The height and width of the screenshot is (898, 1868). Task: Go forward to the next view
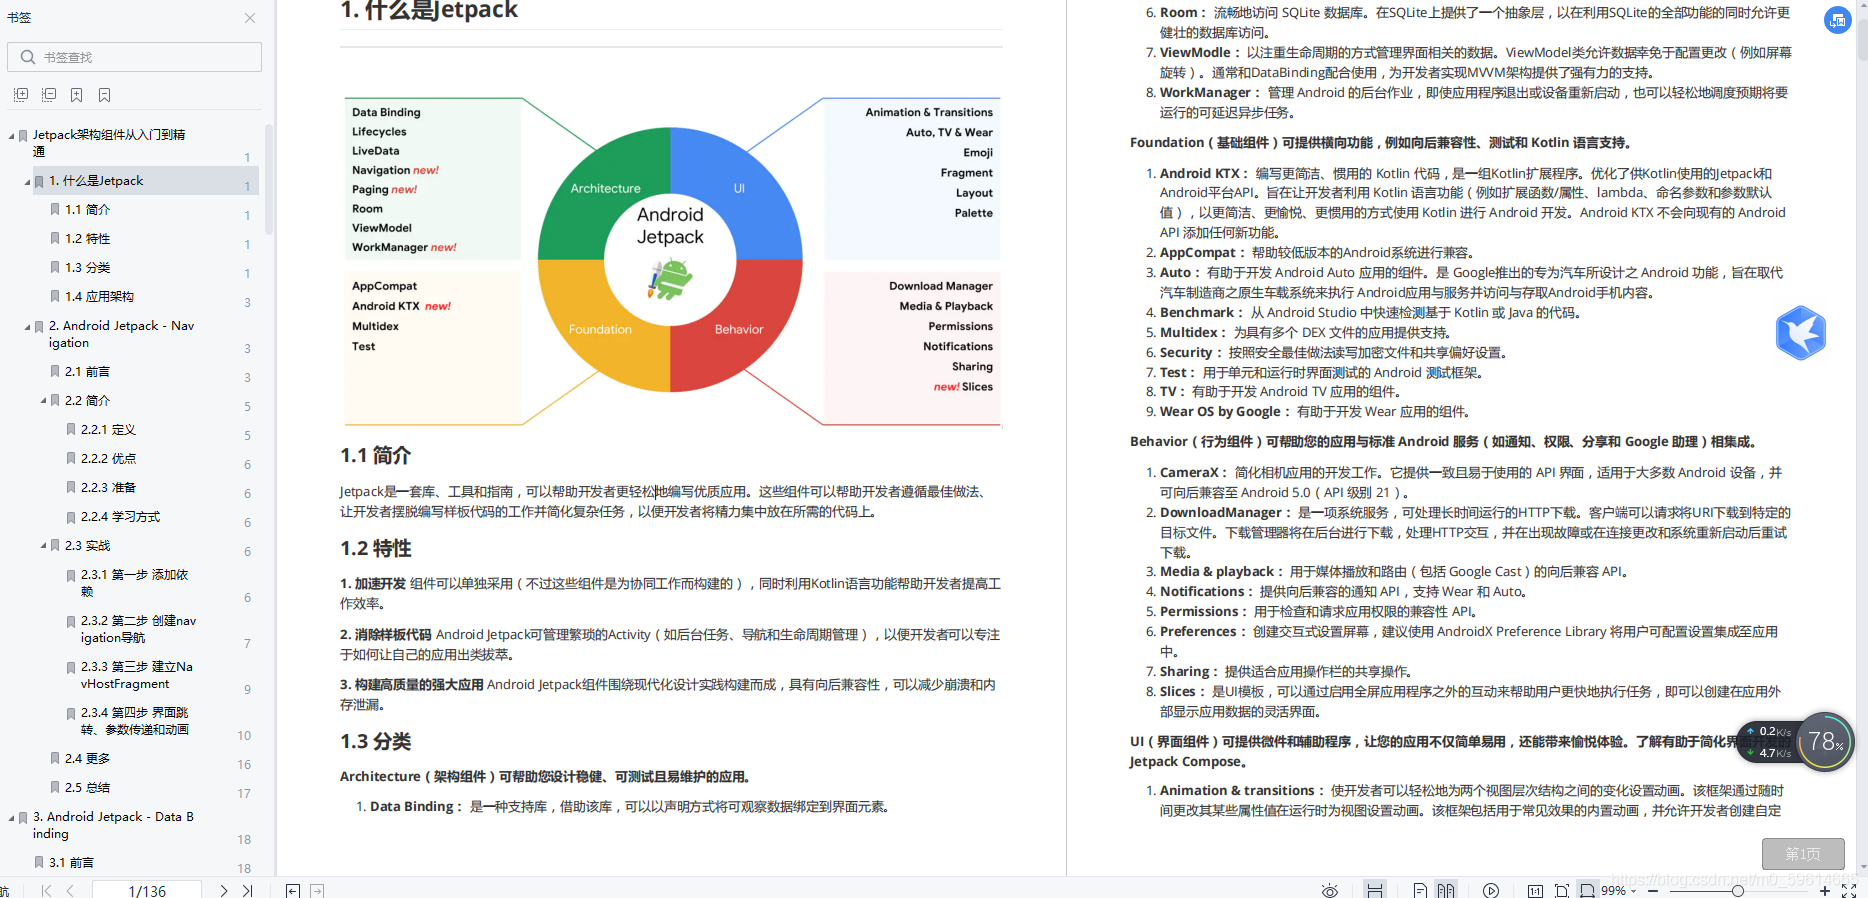[317, 890]
